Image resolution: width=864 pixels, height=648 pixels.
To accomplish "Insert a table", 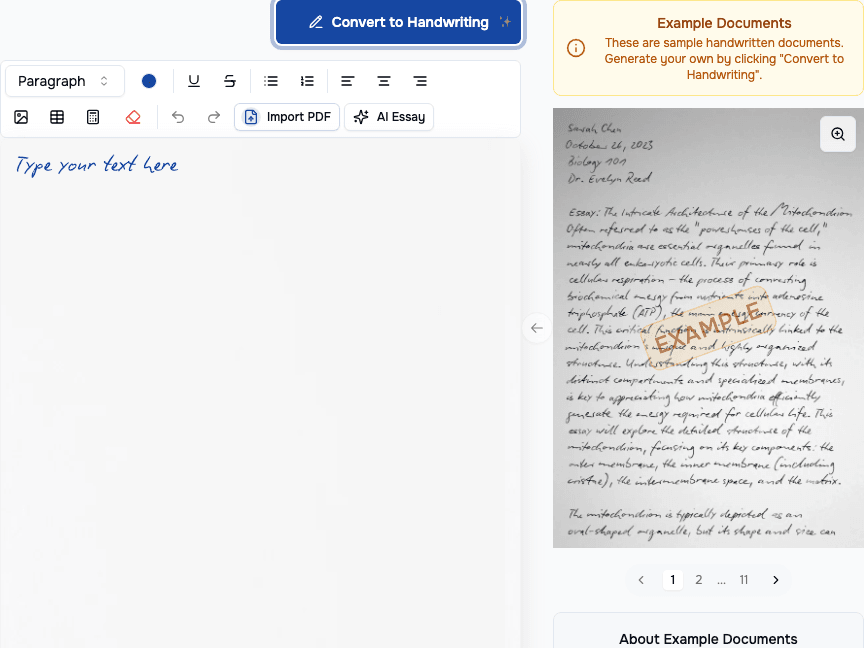I will 57,117.
